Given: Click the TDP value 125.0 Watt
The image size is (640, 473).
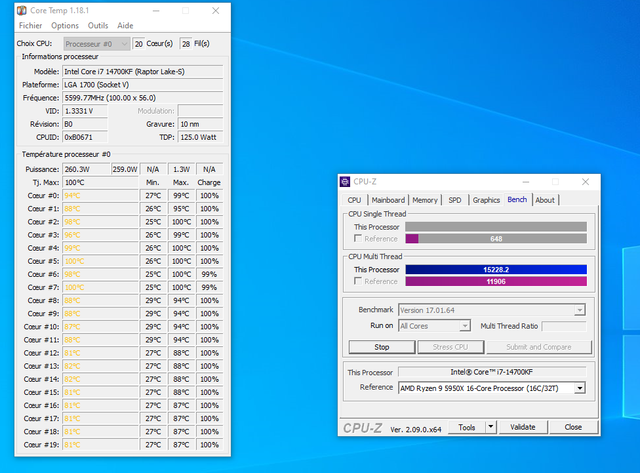Looking at the screenshot, I should 200,137.
